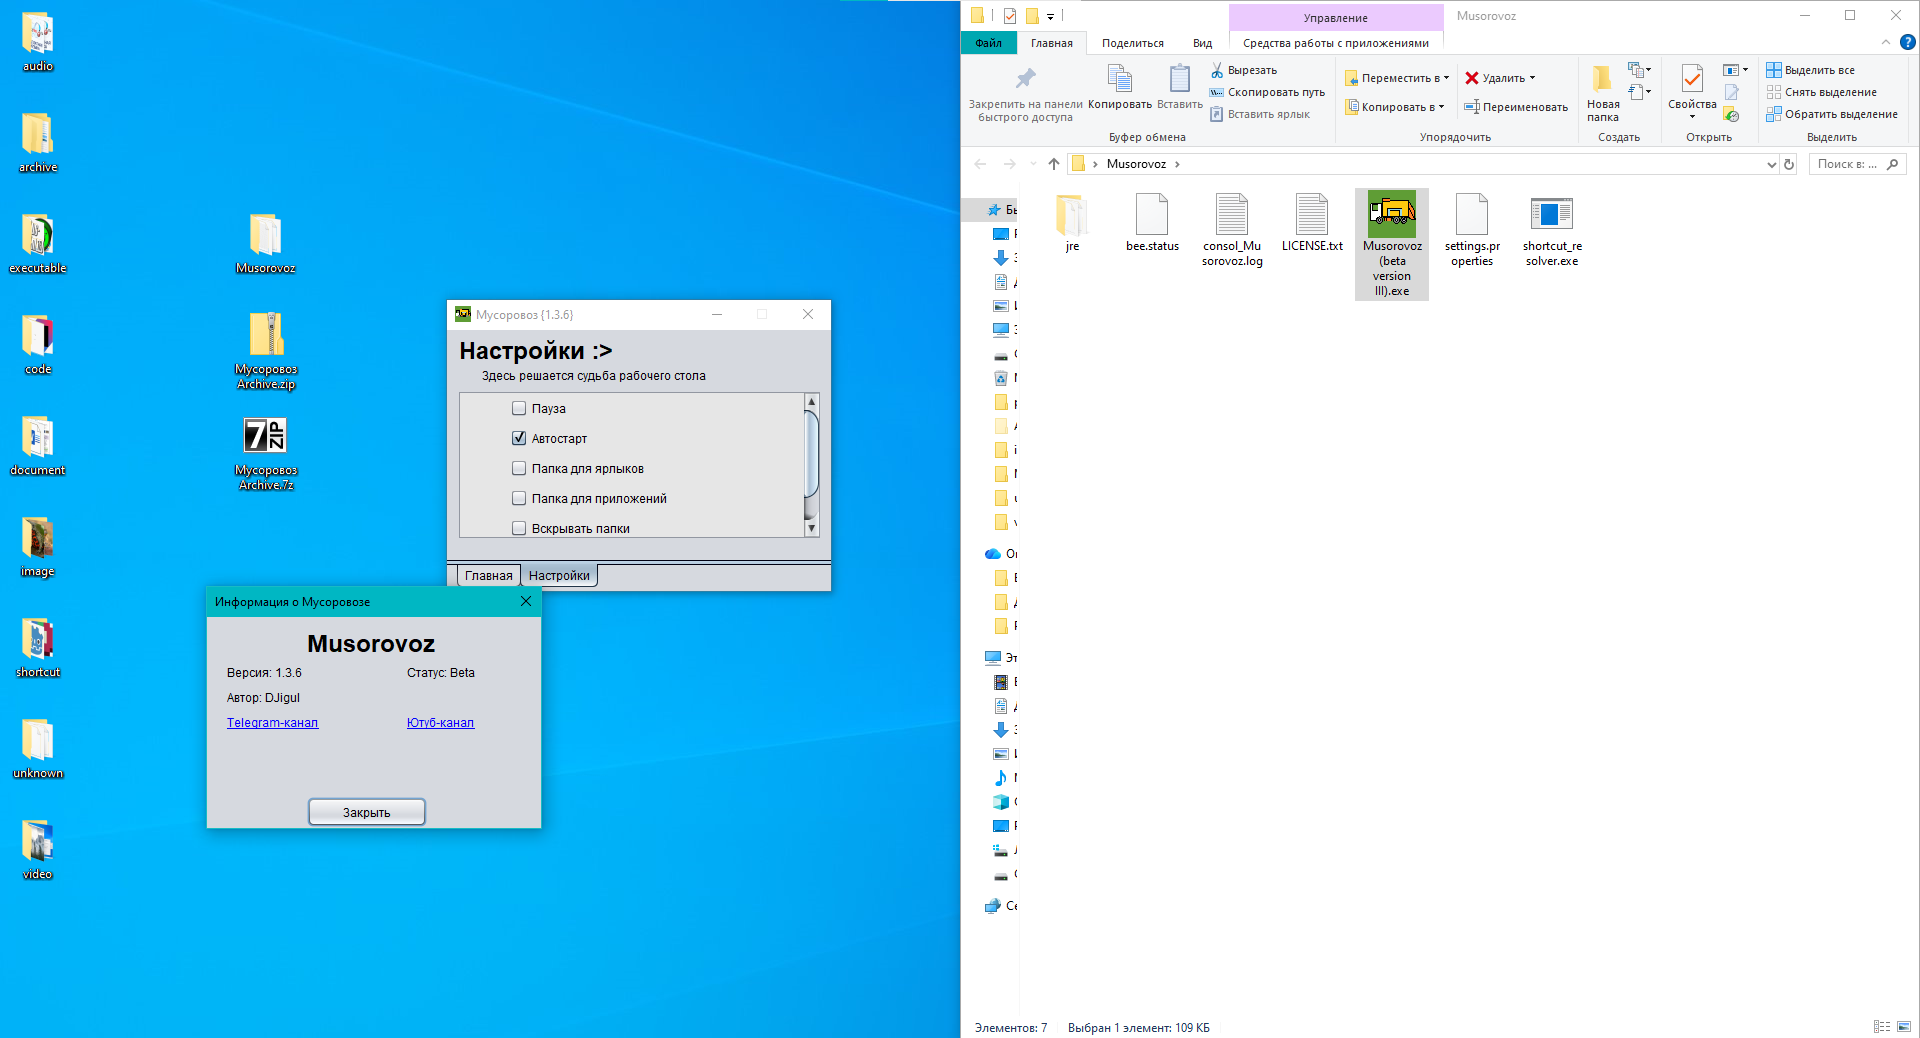Go up one folder level in Explorer
The width and height of the screenshot is (1920, 1038).
click(1054, 164)
